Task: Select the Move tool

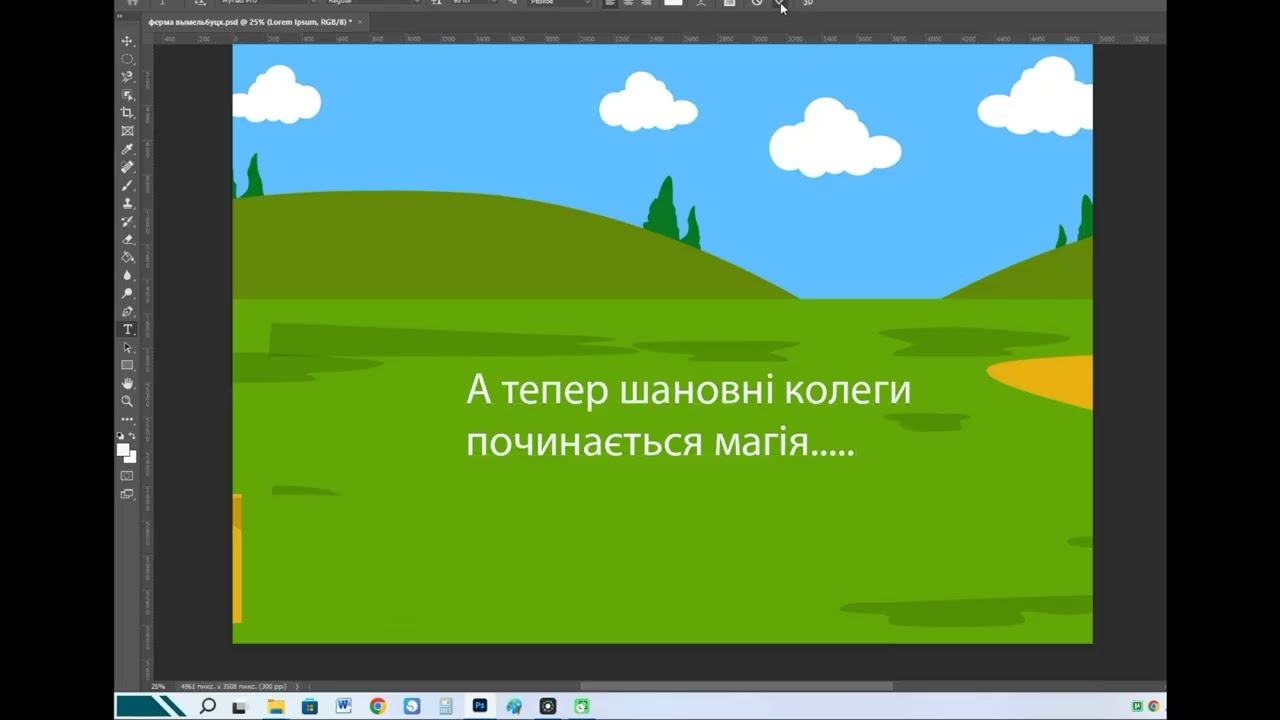Action: (x=127, y=41)
